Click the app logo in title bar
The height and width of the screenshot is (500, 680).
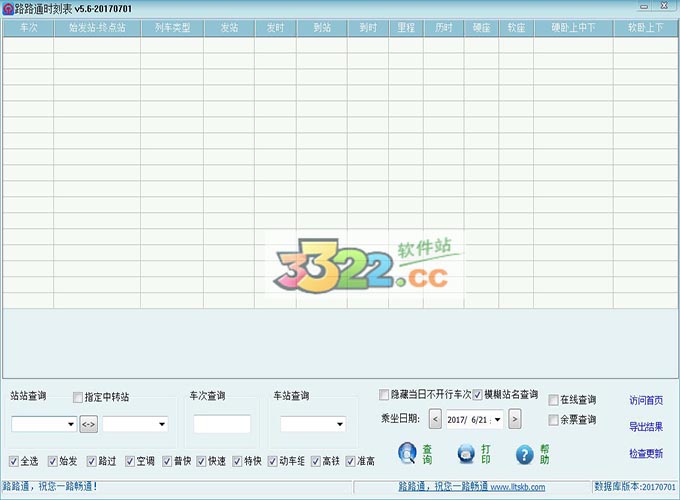[x=8, y=9]
